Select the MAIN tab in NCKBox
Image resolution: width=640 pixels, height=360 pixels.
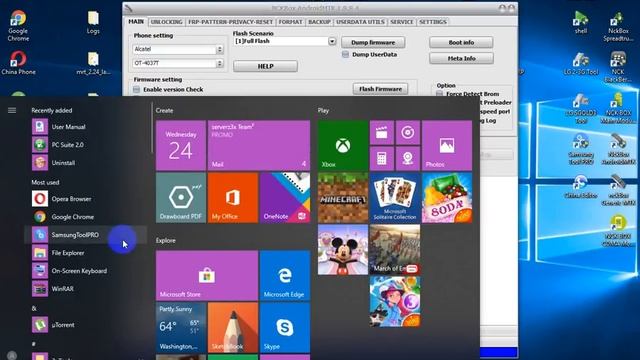click(x=136, y=22)
